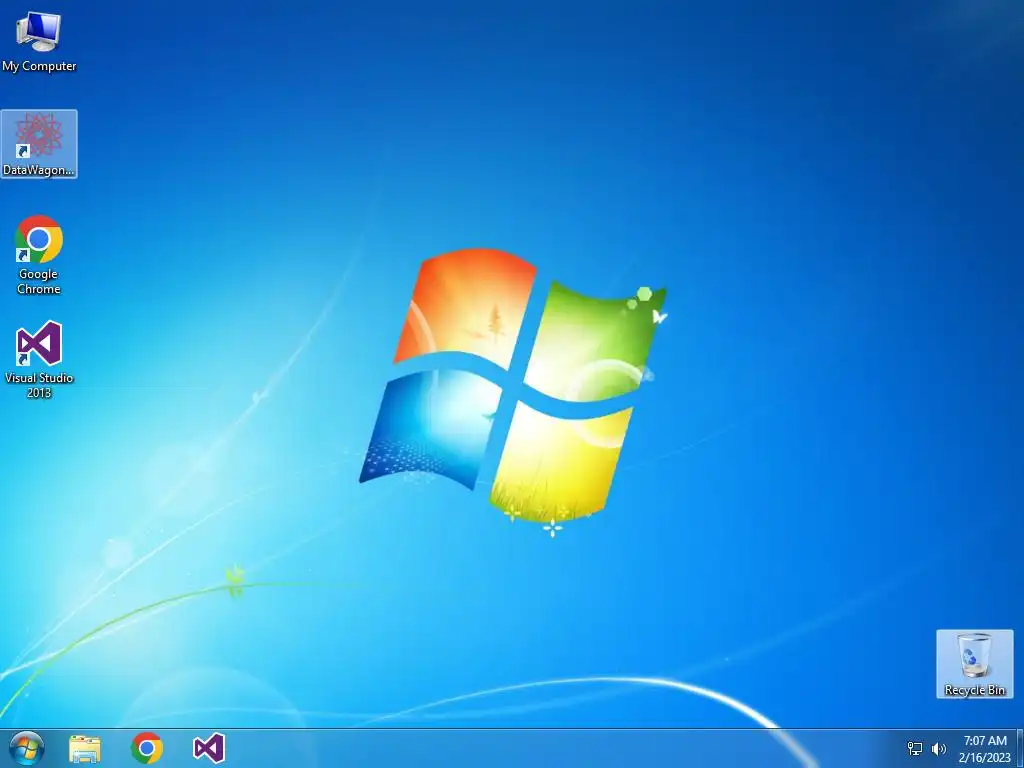Viewport: 1024px width, 768px height.
Task: Select the My Computer desktop icon
Action: click(39, 40)
